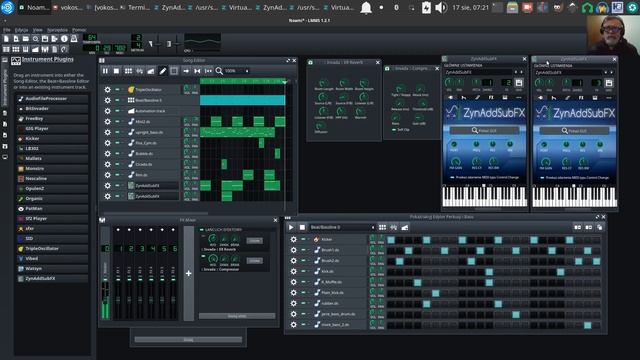640x360 pixels.
Task: Select the Kicker plugin in the Instrument Plugins list
Action: tap(52, 138)
